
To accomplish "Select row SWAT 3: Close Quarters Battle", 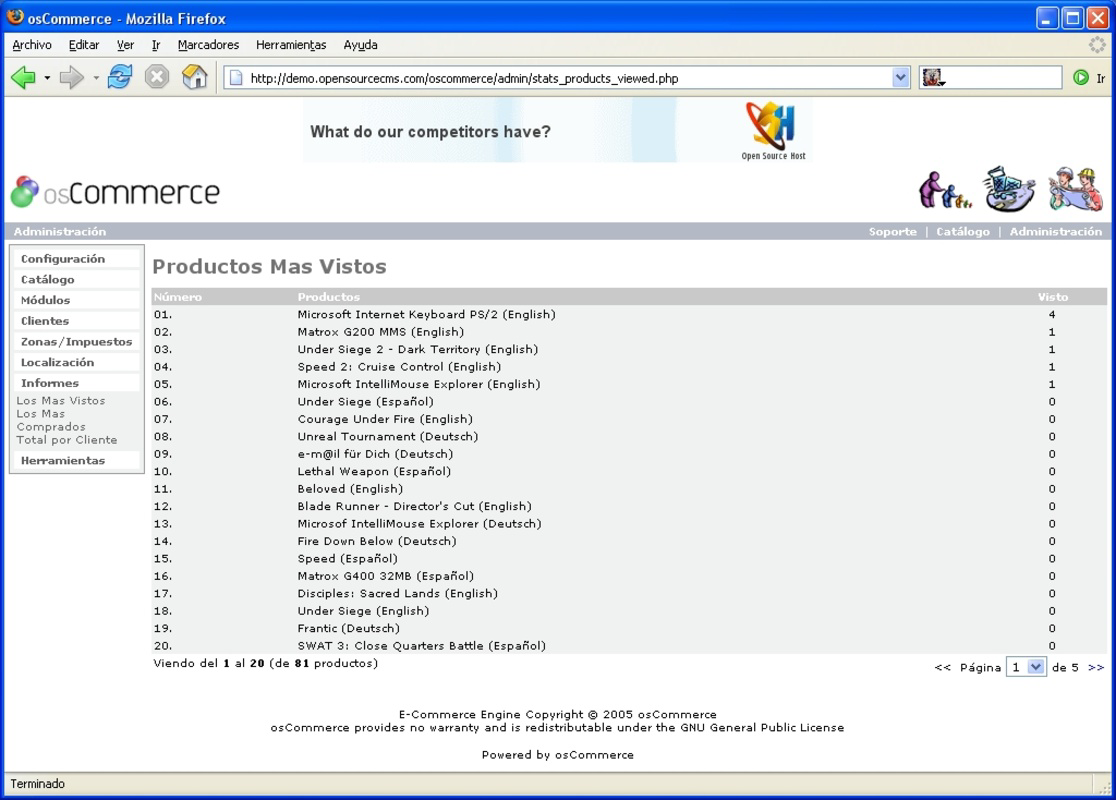I will click(629, 646).
